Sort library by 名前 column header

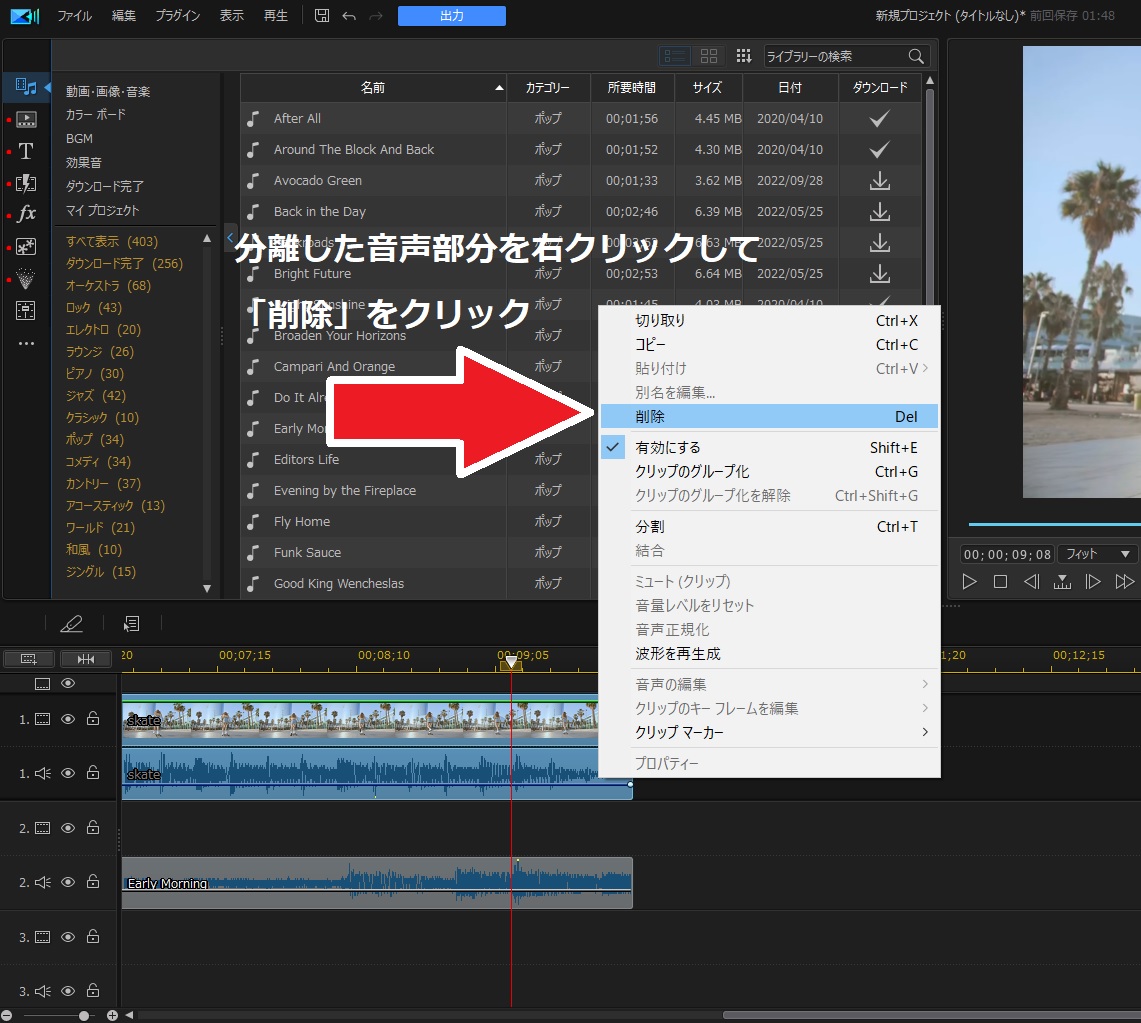pos(373,88)
